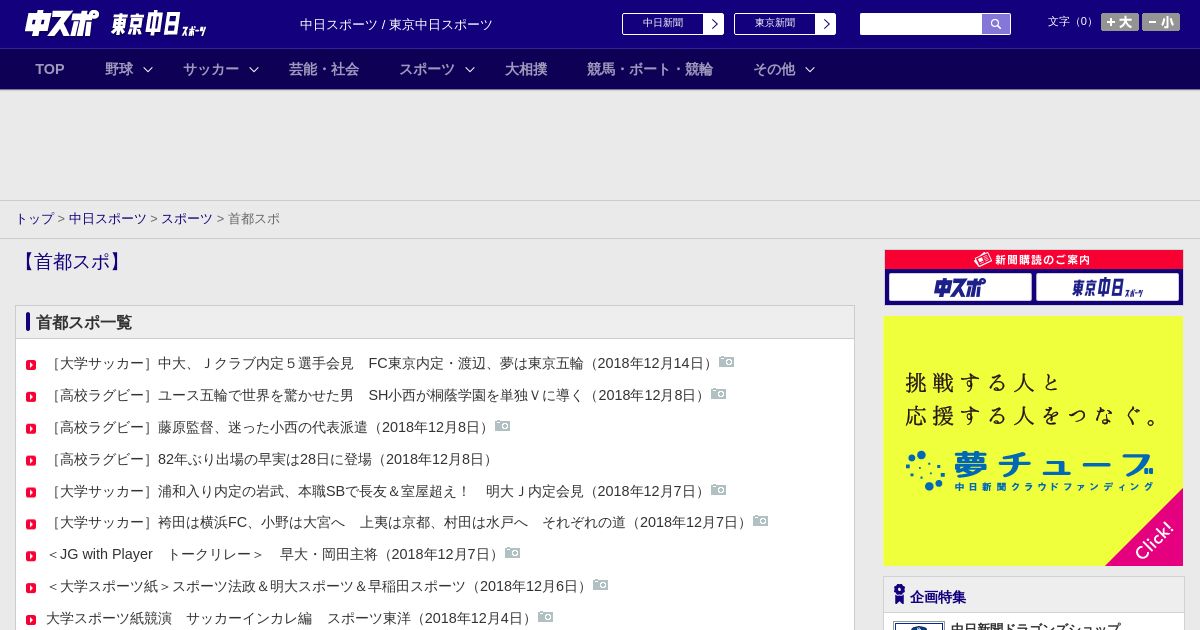
Task: Open the スポーツ menu
Action: (427, 69)
